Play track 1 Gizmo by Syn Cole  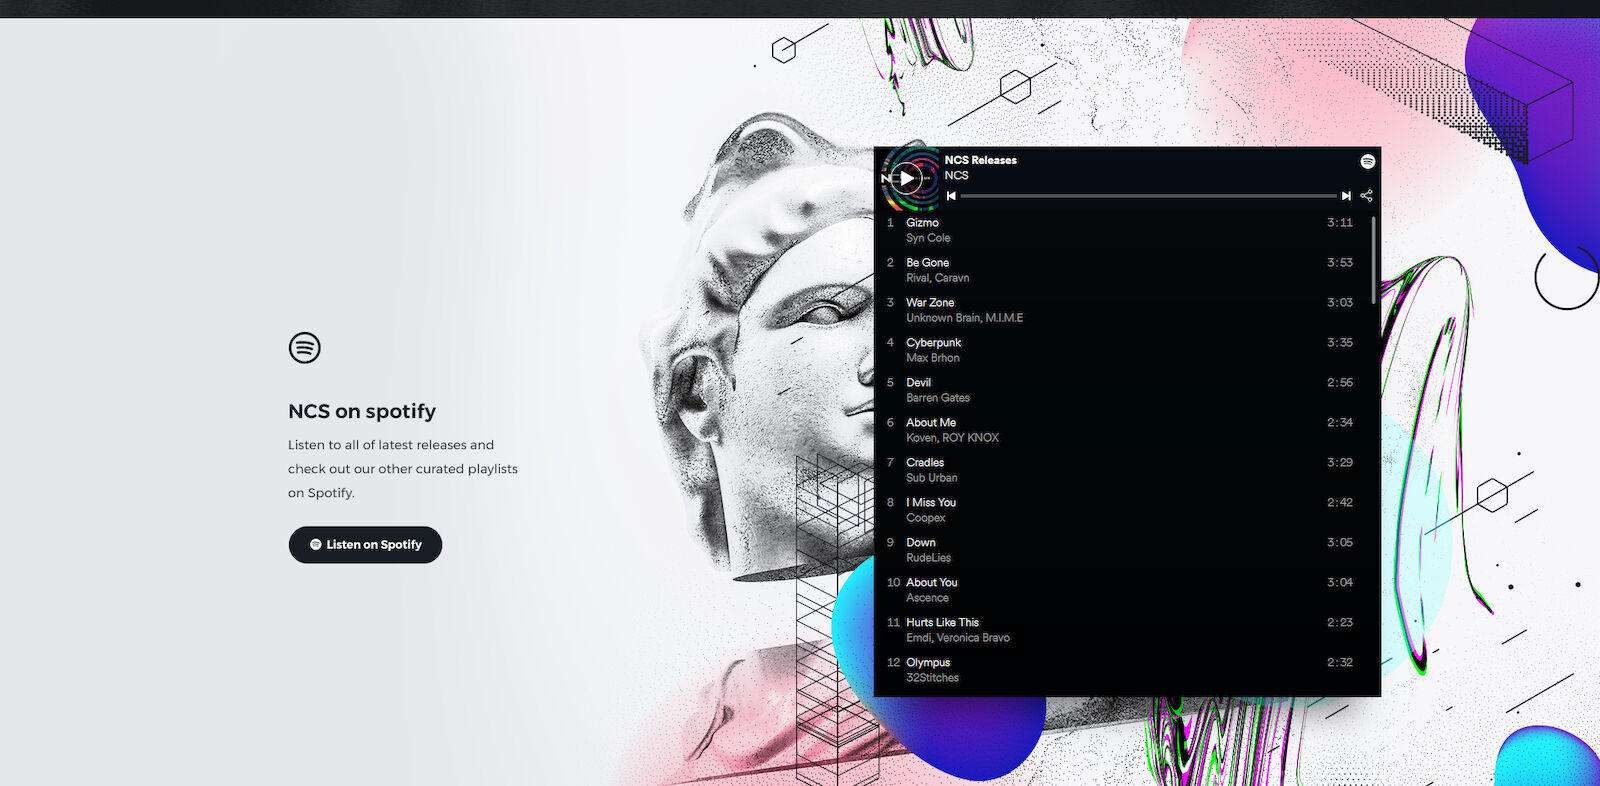pos(922,223)
